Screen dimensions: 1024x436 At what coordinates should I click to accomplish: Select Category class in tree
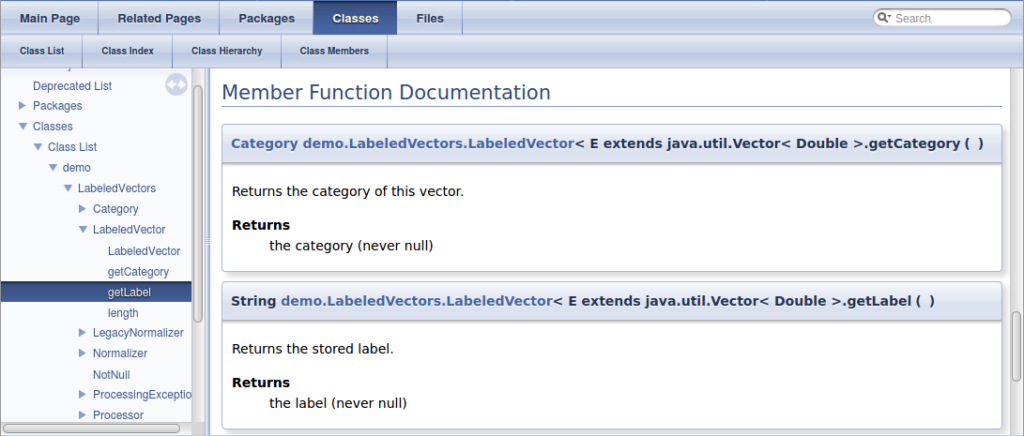tap(116, 209)
